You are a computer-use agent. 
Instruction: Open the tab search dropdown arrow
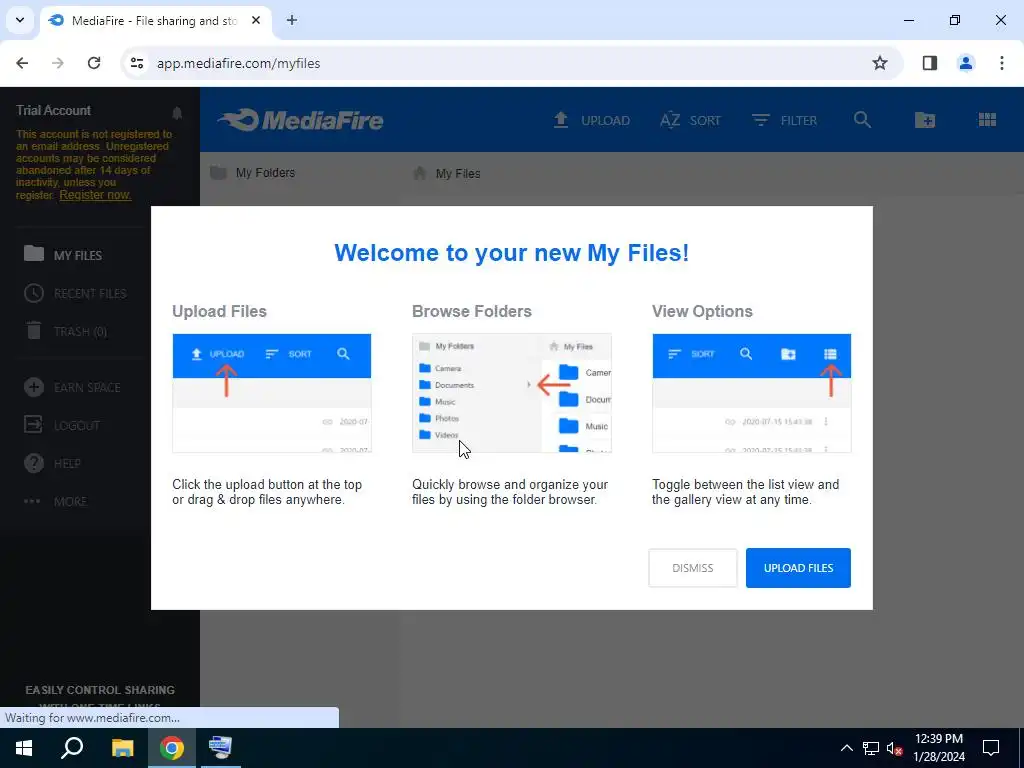point(20,20)
